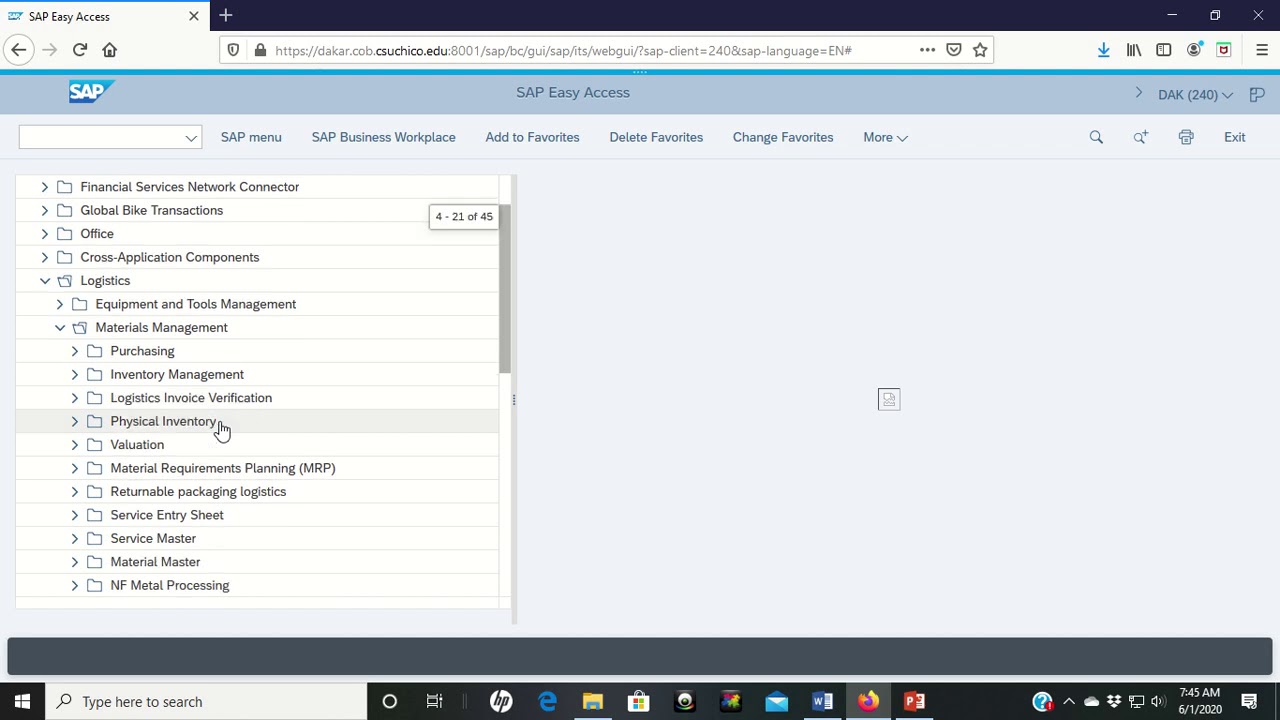Open the page actions ellipsis in address bar
The width and height of the screenshot is (1280, 720).
point(927,50)
